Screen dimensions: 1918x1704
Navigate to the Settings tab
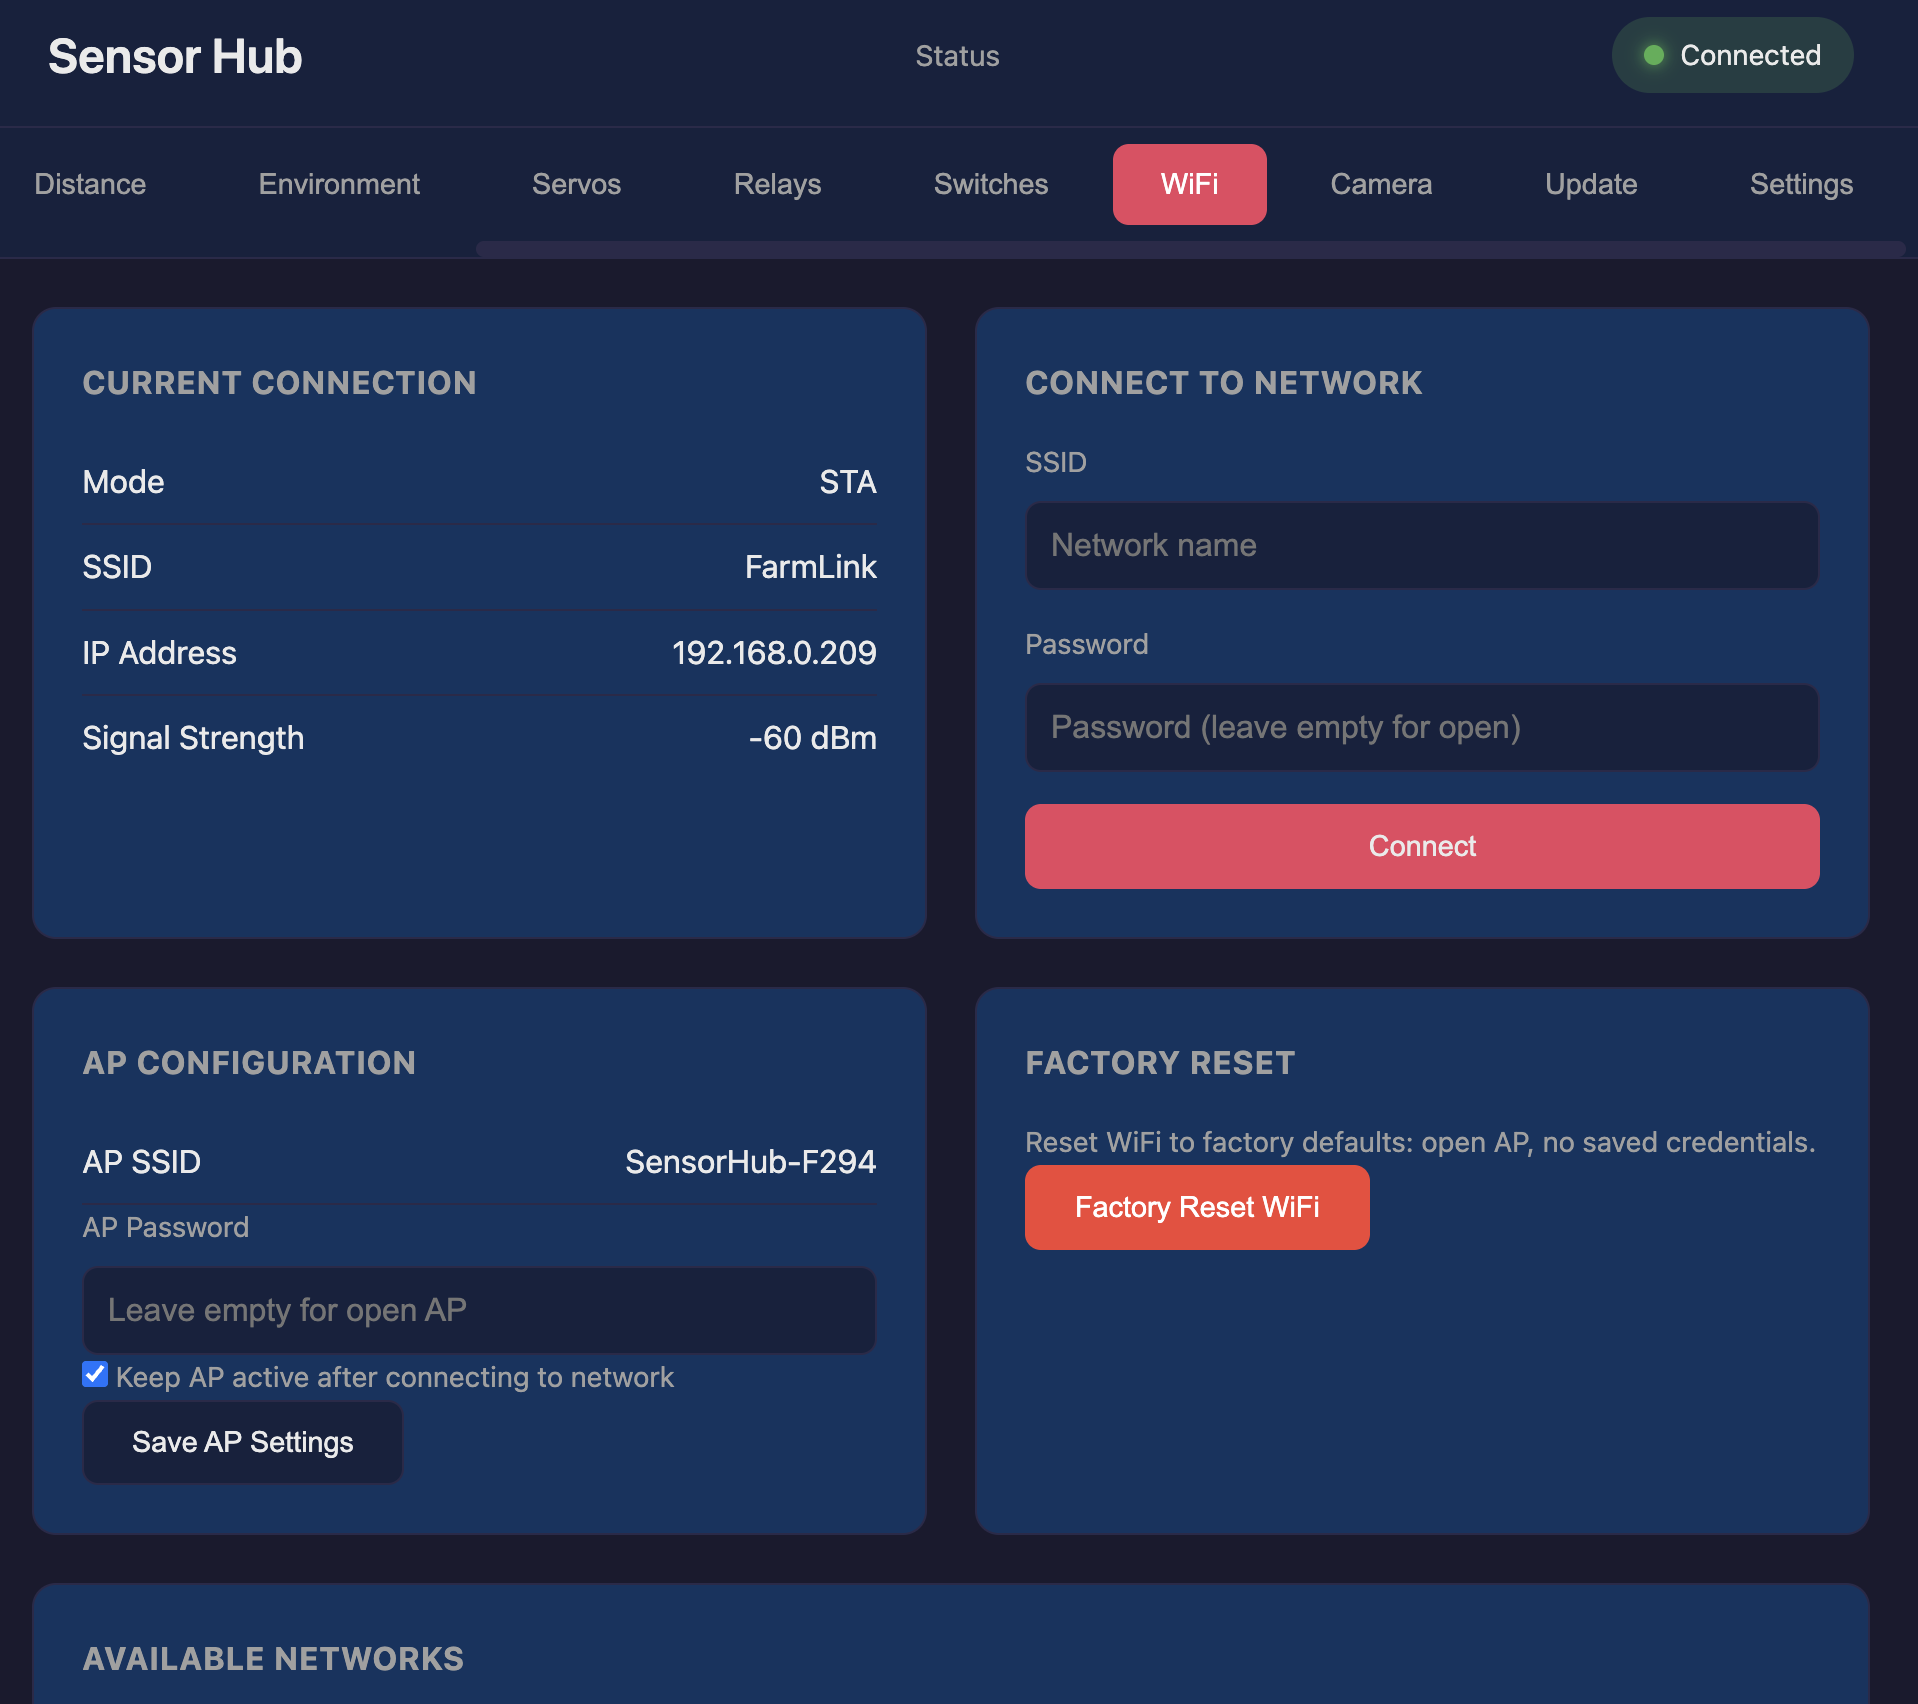tap(1800, 184)
